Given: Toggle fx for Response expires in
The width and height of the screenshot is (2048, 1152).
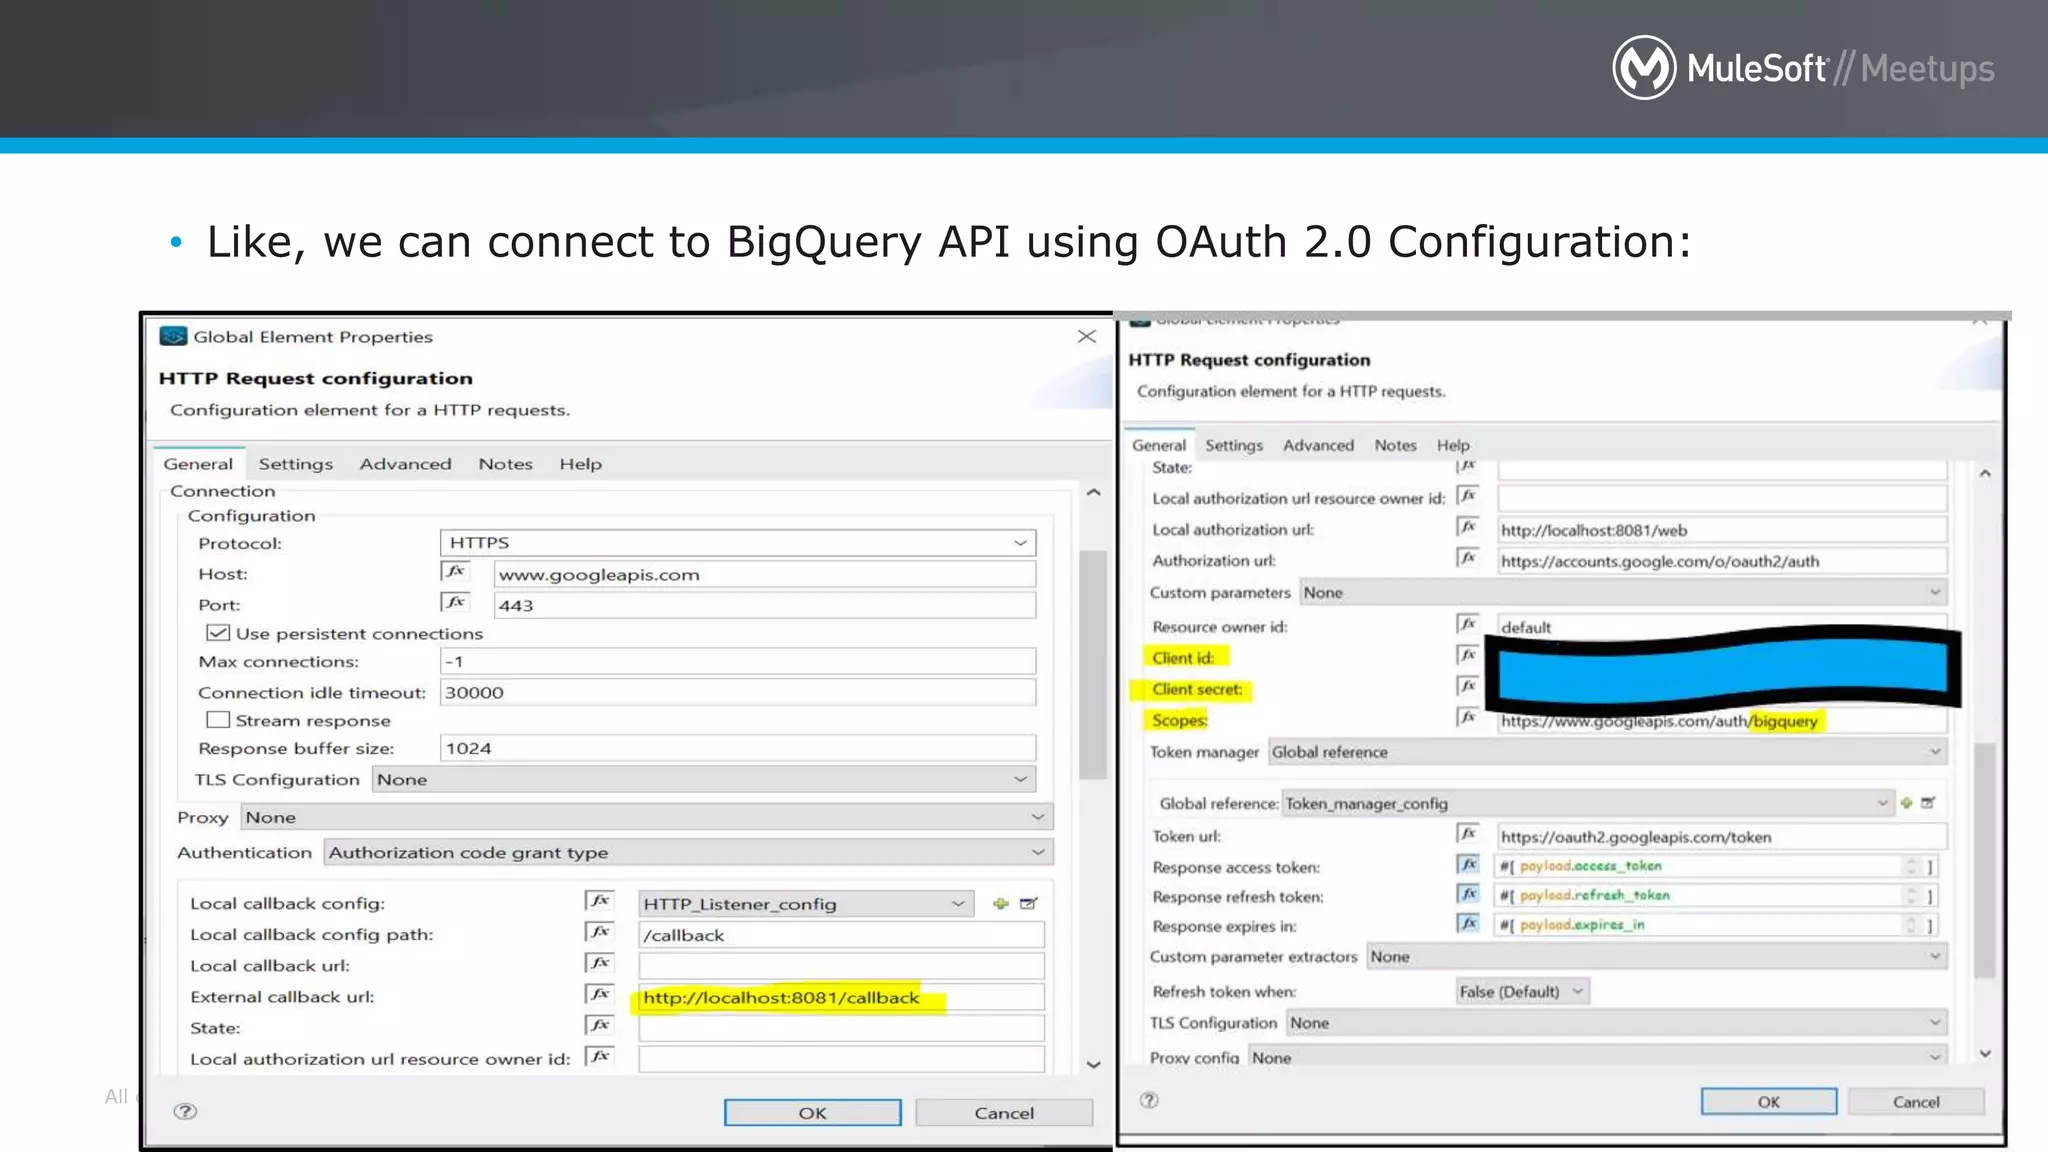Looking at the screenshot, I should (1468, 923).
